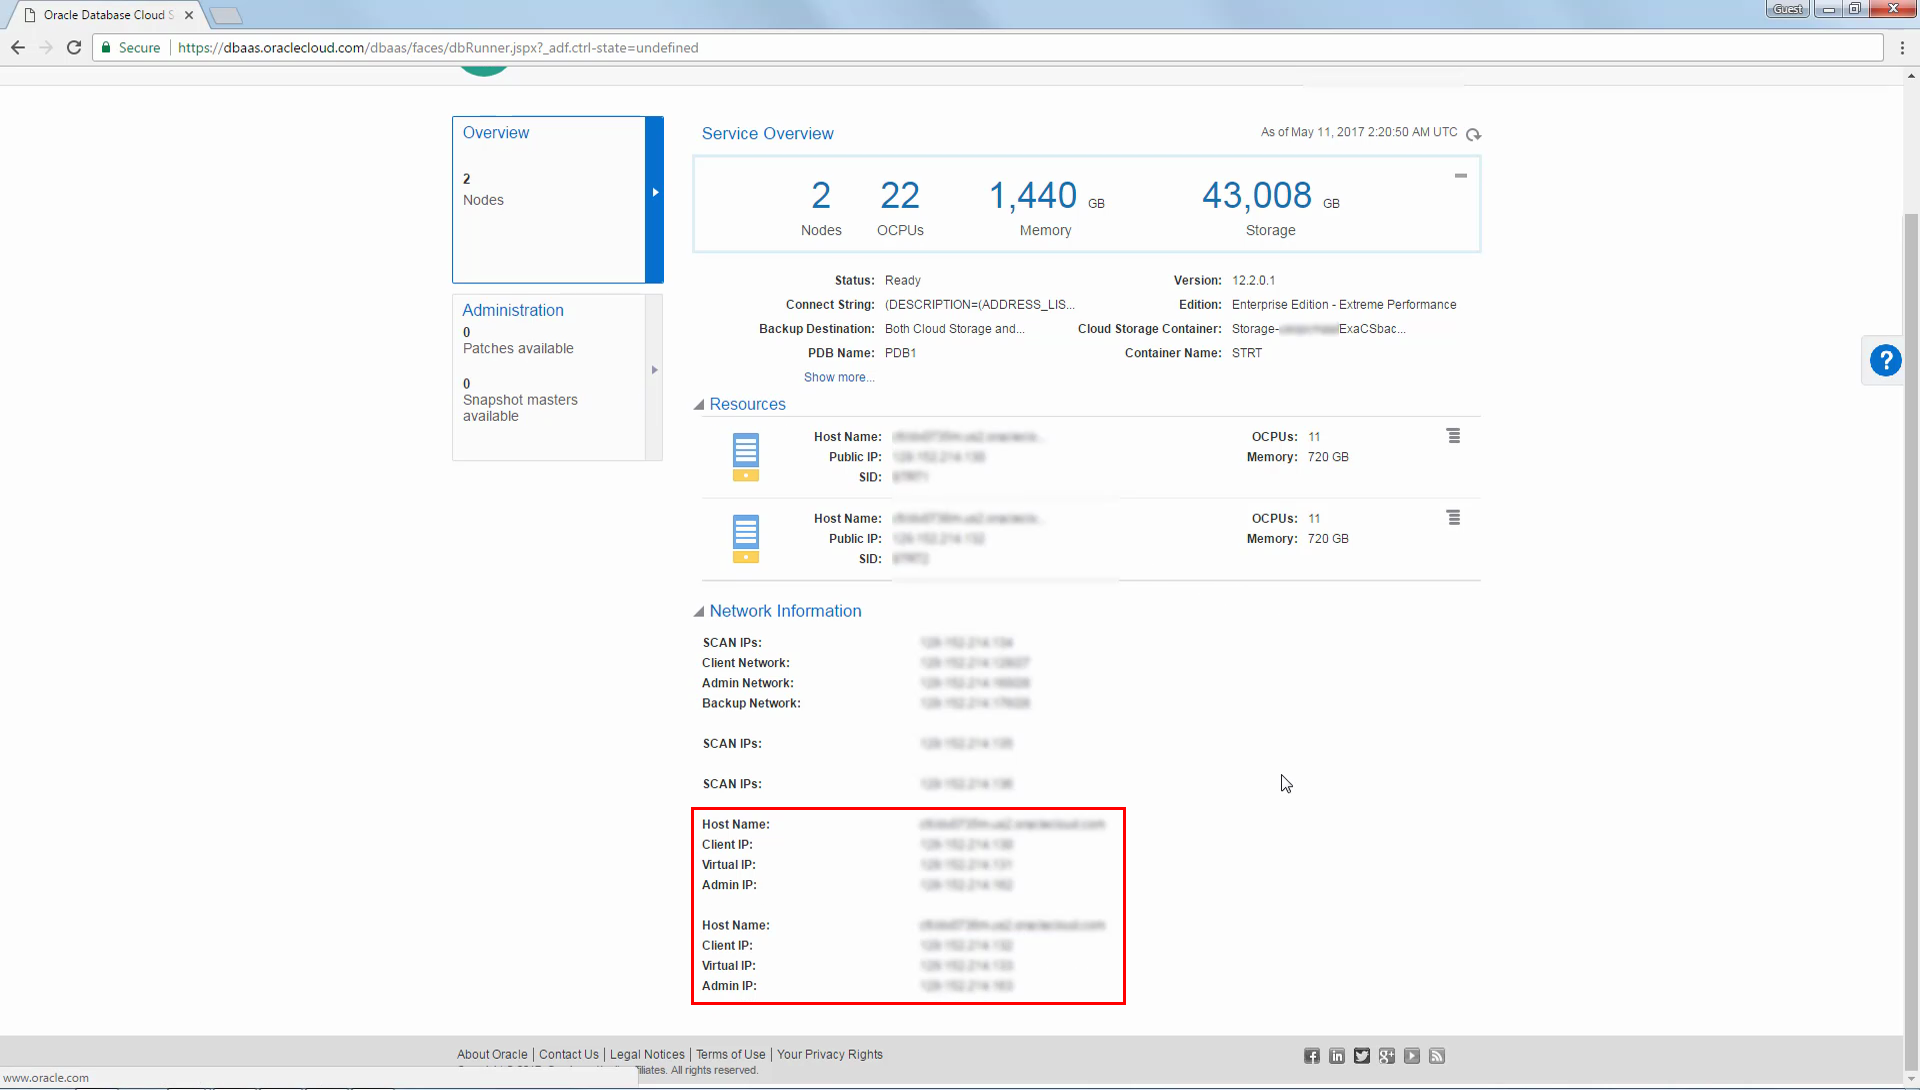This screenshot has height=1090, width=1920.
Task: Click the Service Overview heading
Action: pos(767,134)
